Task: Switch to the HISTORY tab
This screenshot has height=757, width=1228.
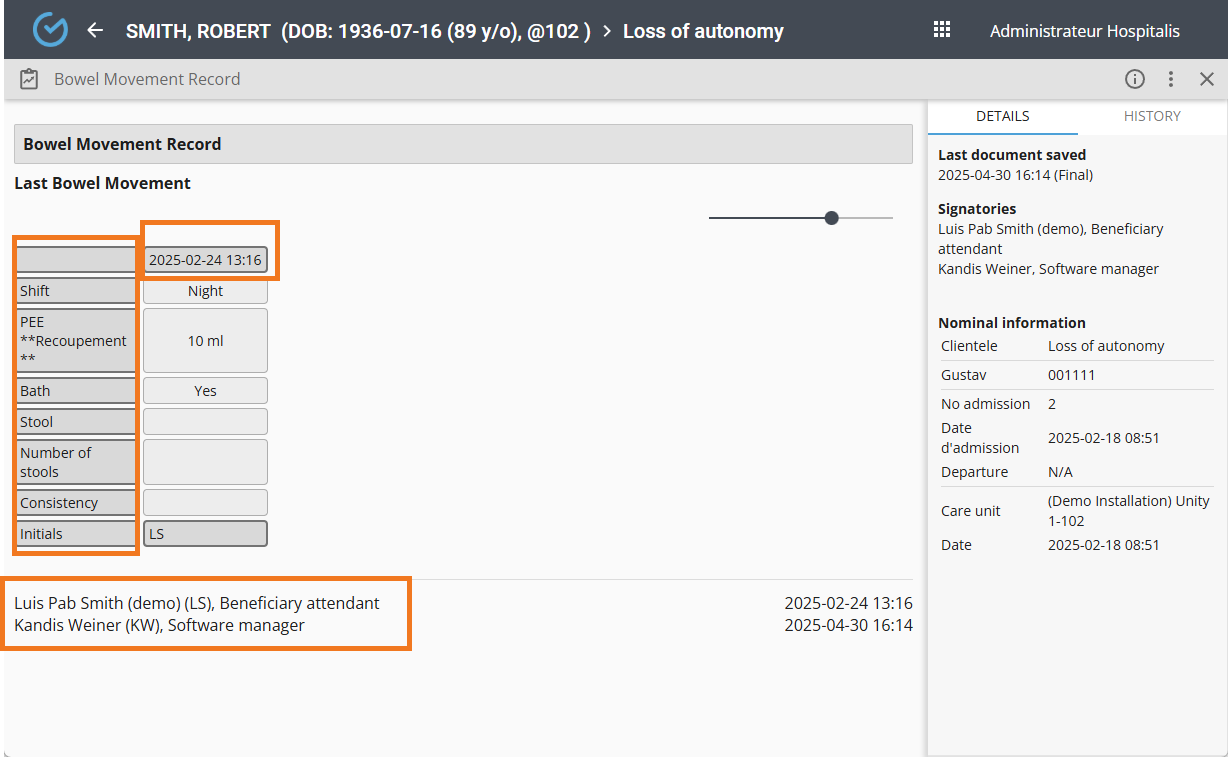Action: click(x=1152, y=116)
